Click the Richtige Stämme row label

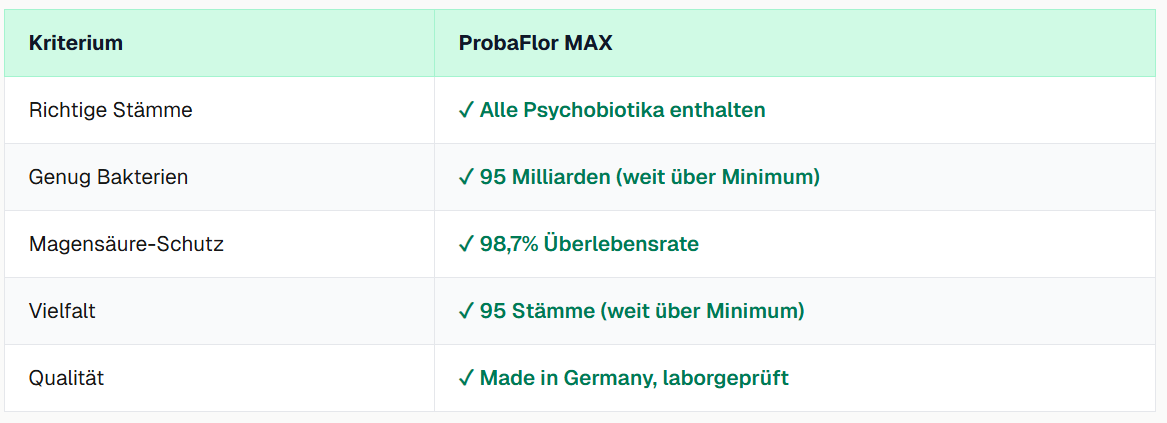(111, 110)
